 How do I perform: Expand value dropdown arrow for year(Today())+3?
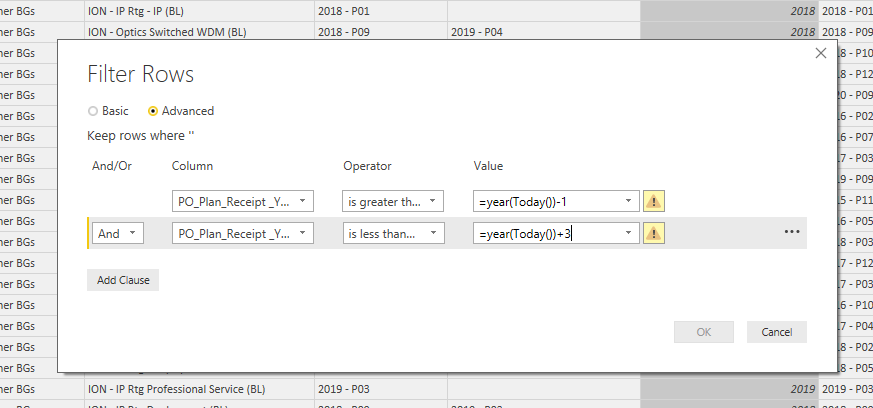coord(629,233)
